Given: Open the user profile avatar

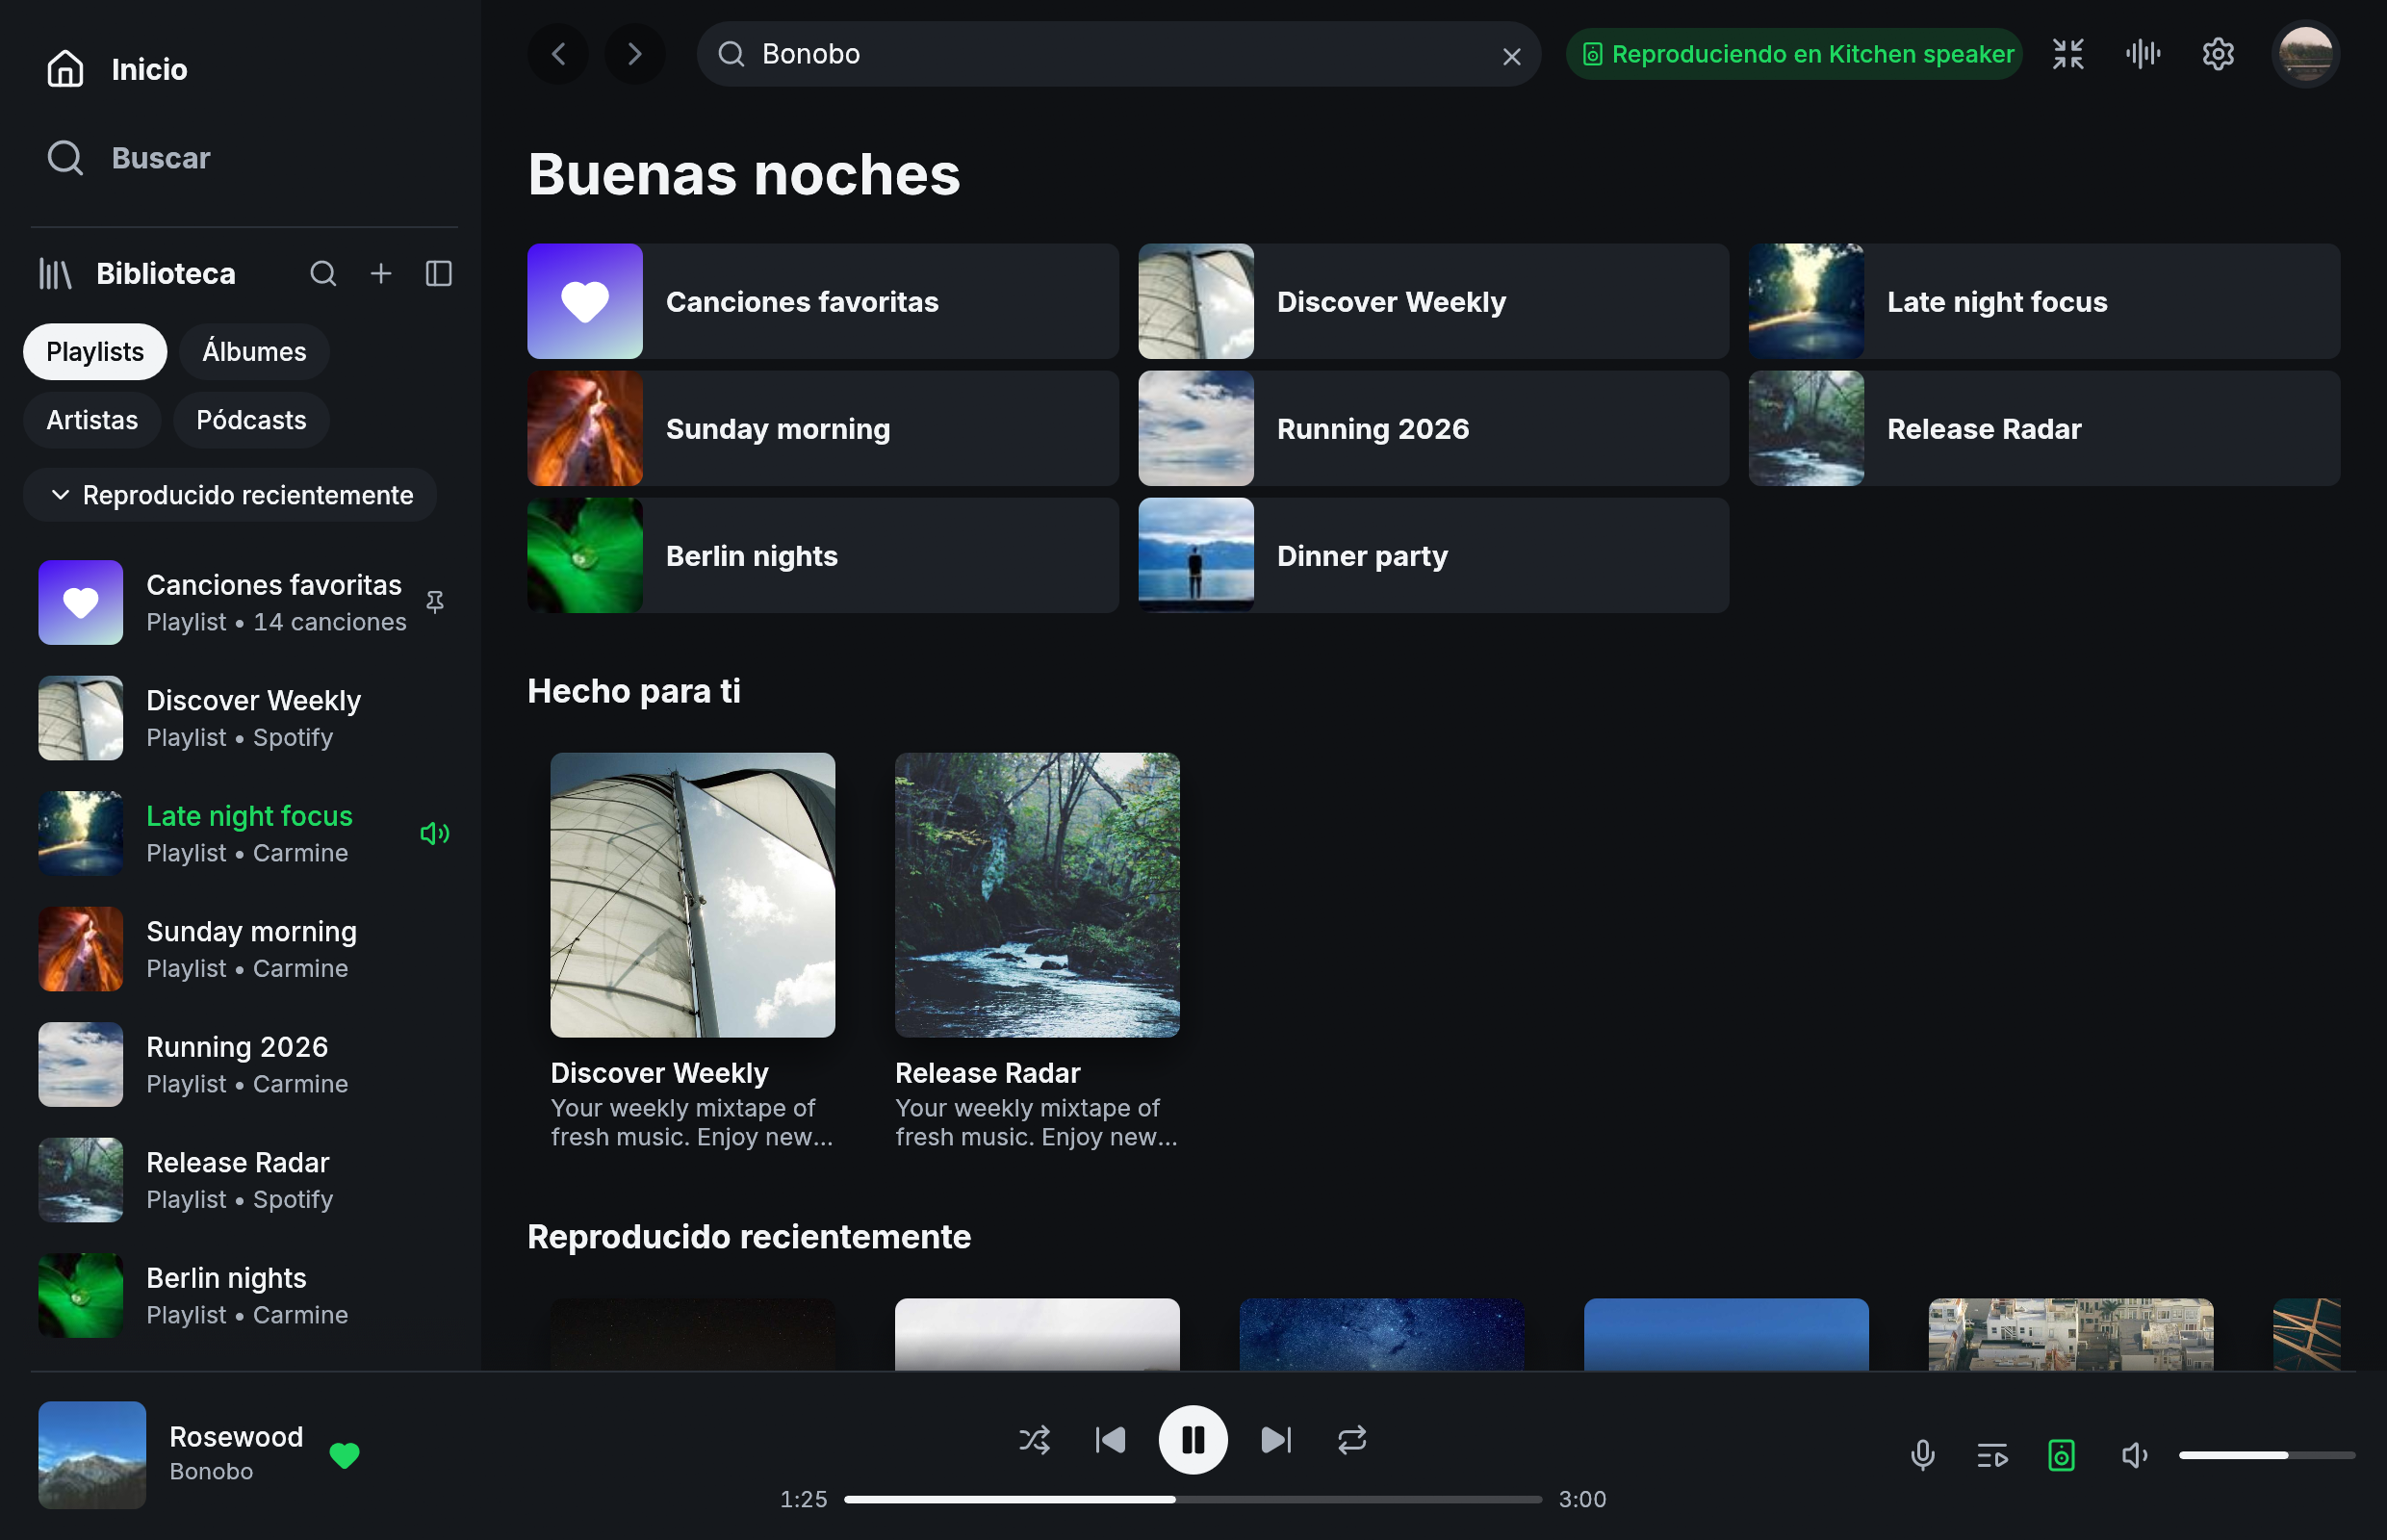Looking at the screenshot, I should [2305, 54].
